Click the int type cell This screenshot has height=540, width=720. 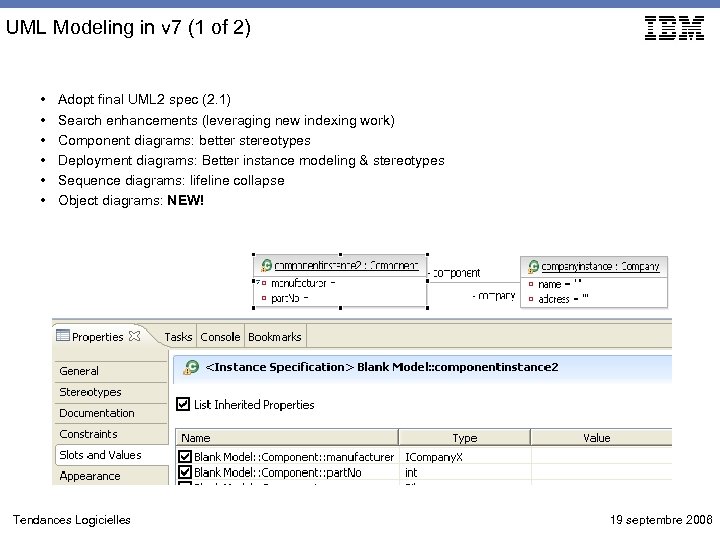point(465,472)
